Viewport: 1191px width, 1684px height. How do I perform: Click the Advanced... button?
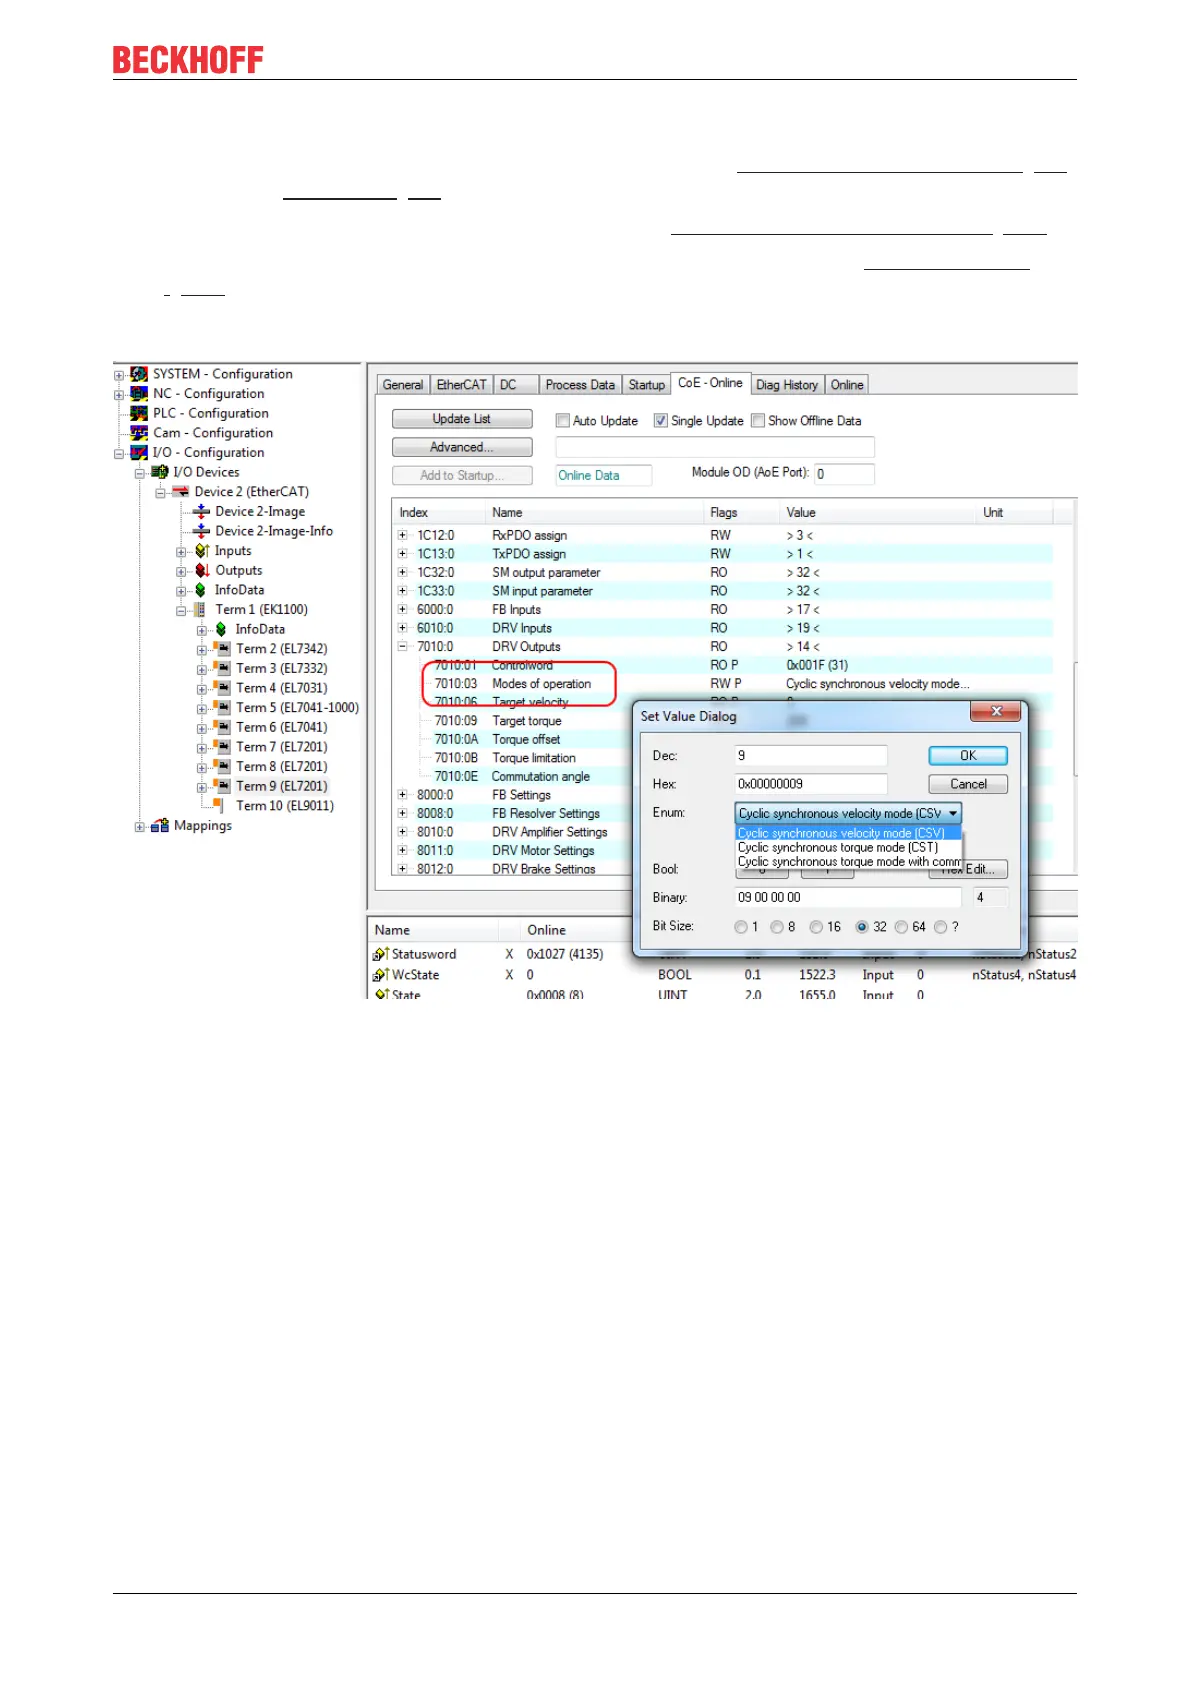(x=462, y=447)
